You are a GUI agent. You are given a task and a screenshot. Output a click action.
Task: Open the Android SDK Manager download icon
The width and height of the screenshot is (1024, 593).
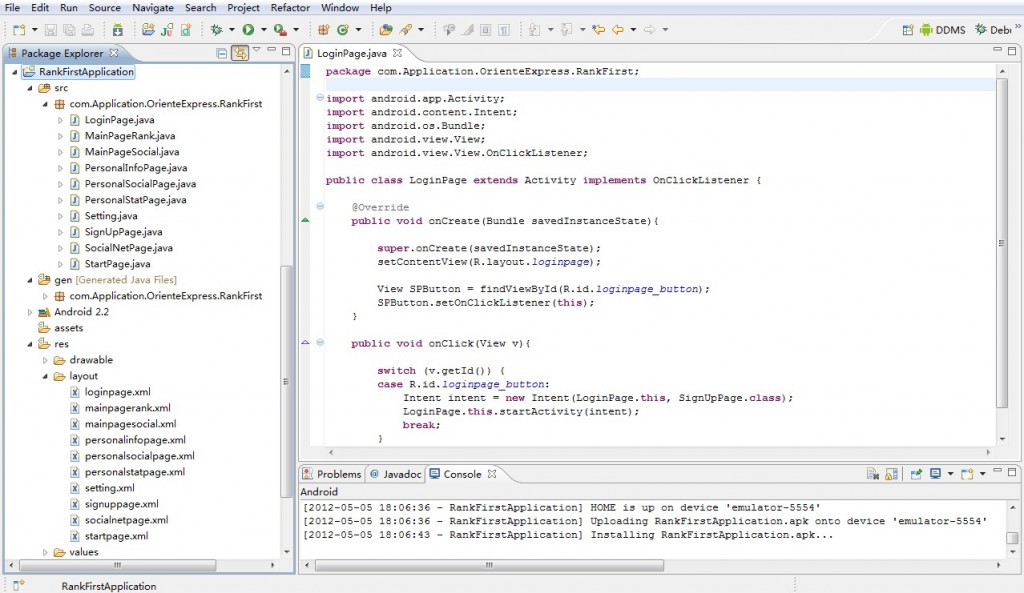tap(118, 30)
